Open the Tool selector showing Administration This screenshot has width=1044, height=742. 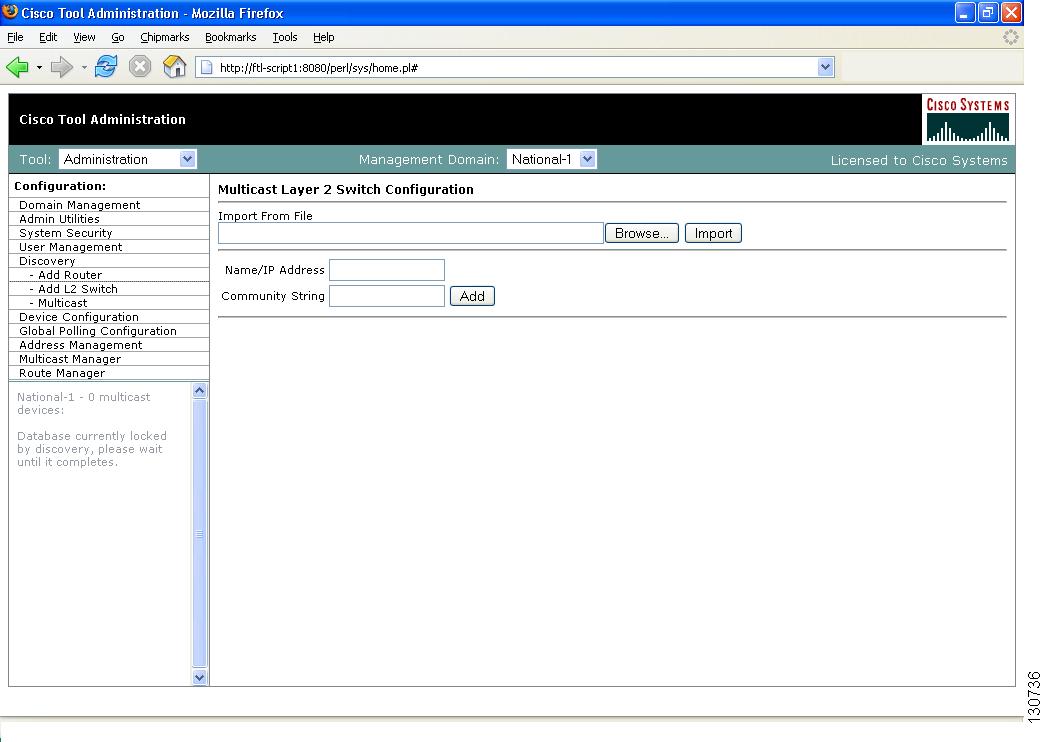pyautogui.click(x=128, y=159)
